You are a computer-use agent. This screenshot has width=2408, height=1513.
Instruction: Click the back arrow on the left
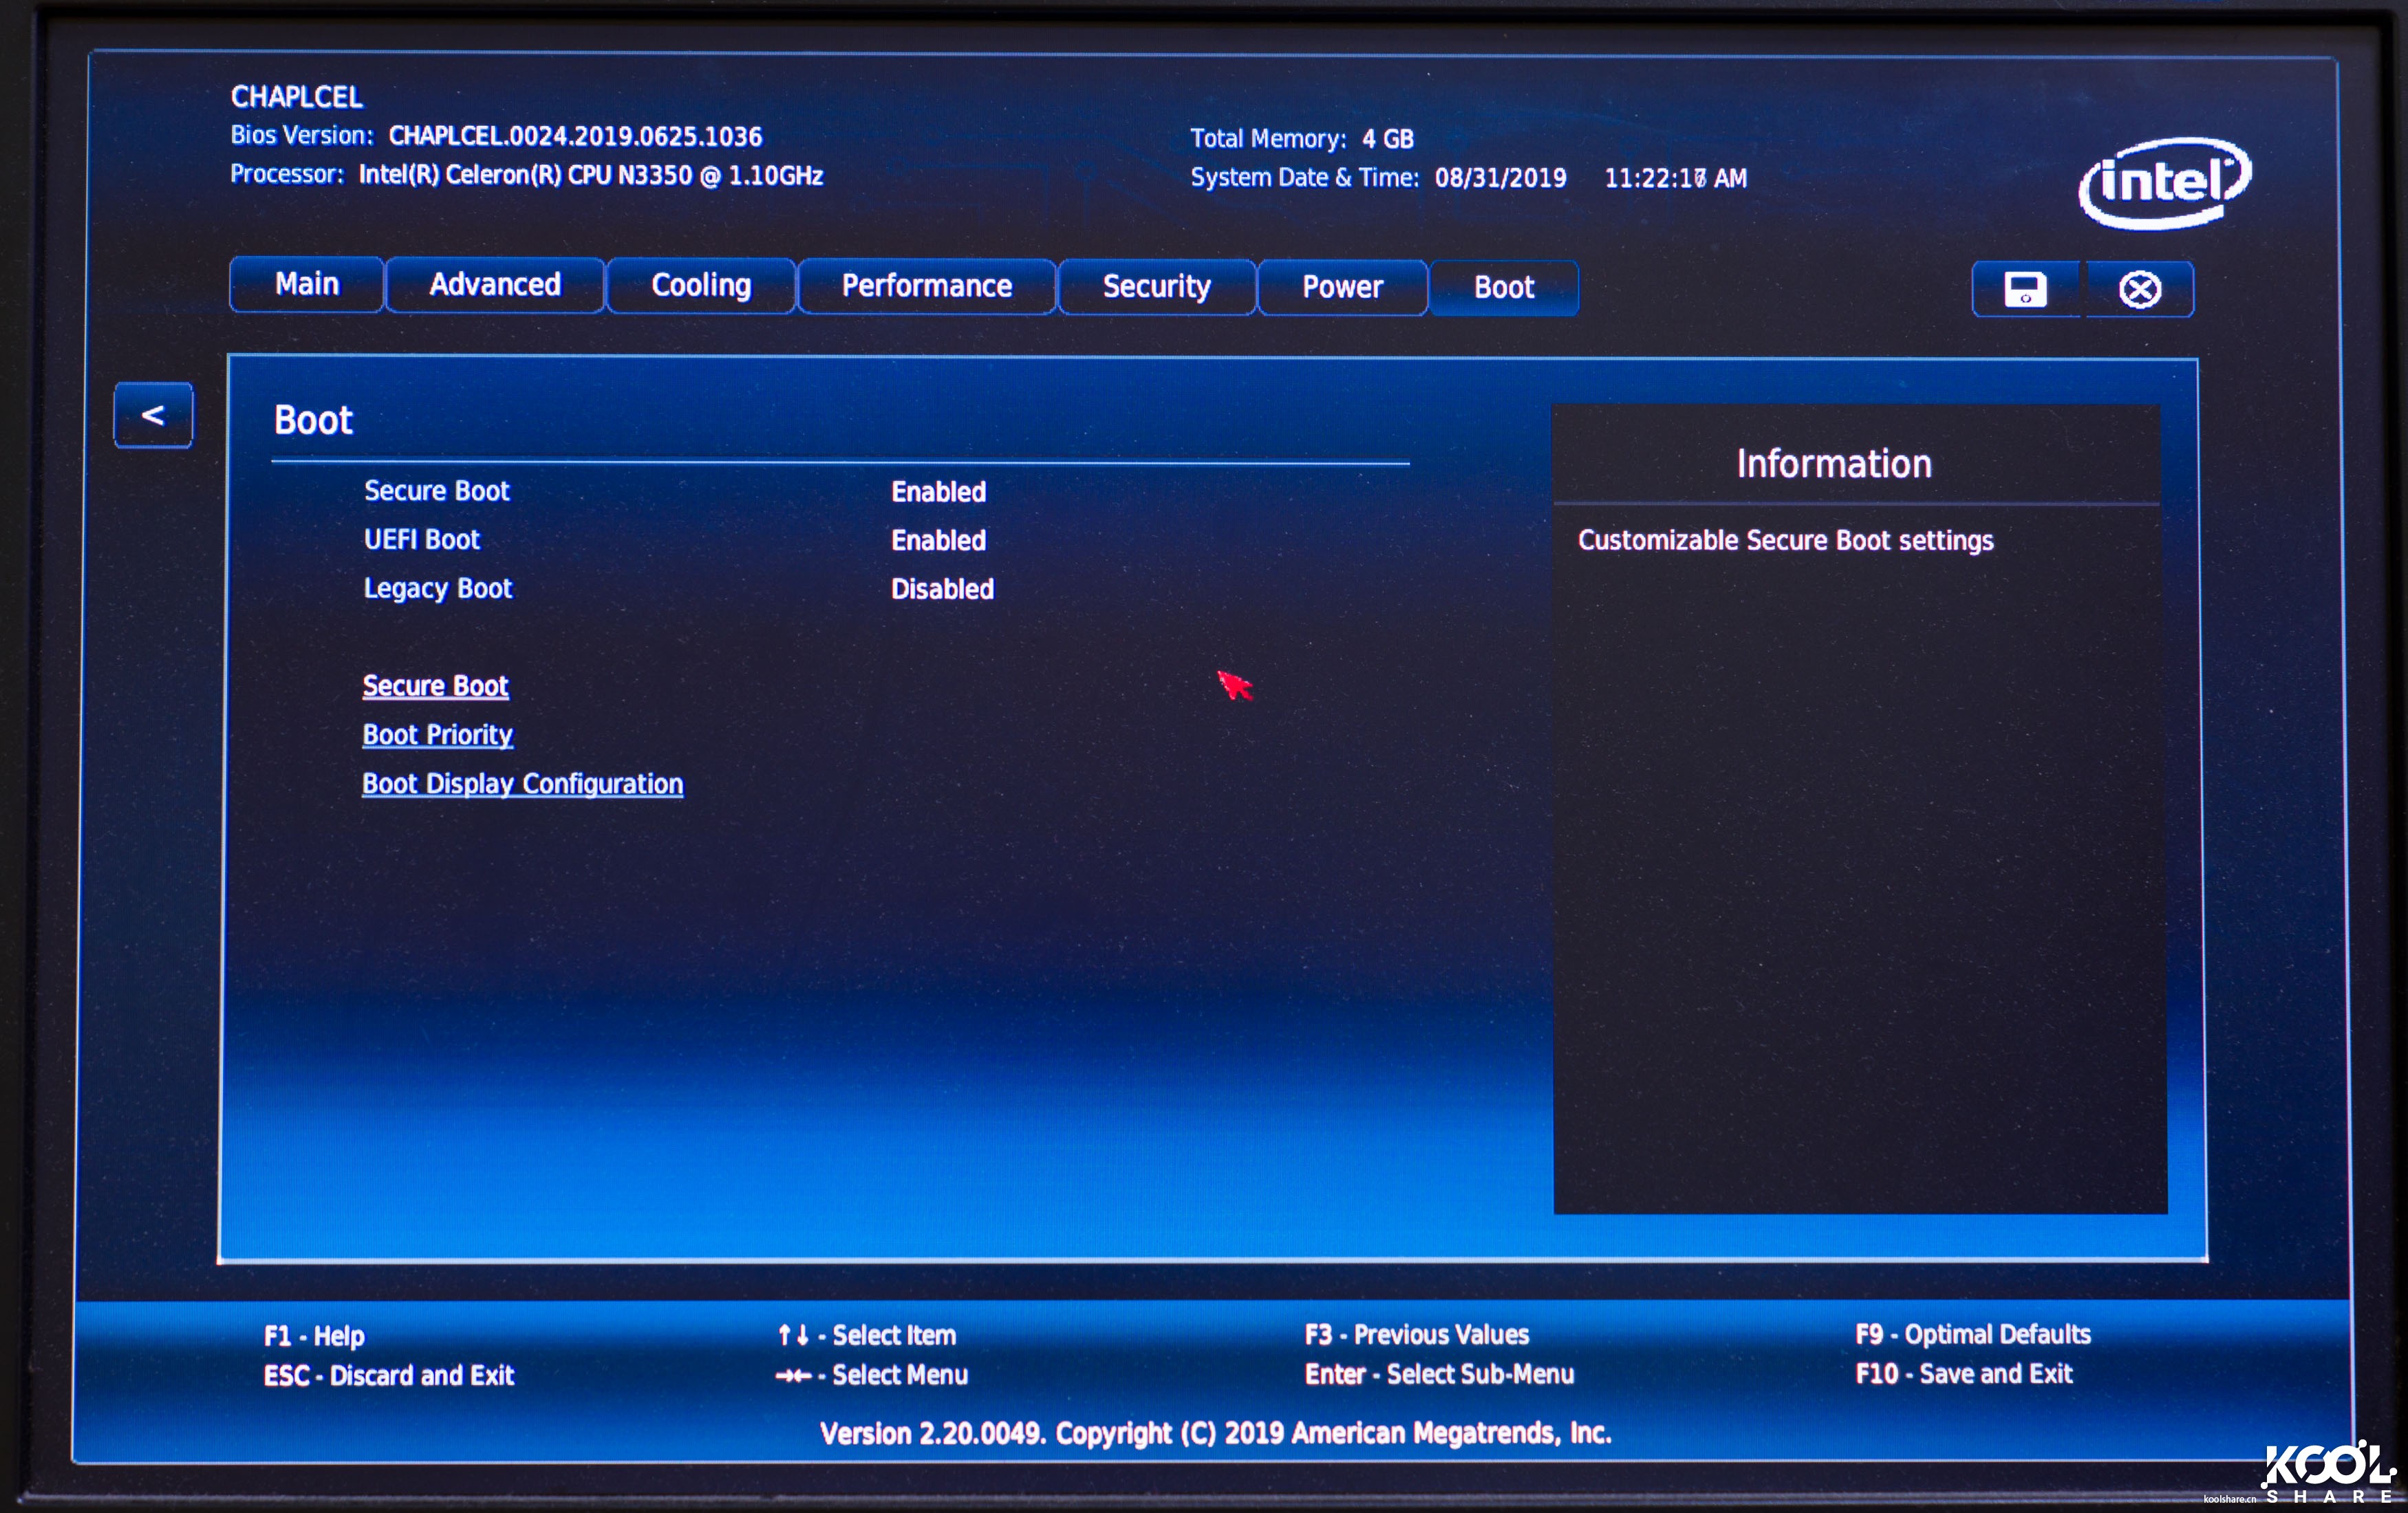(x=153, y=416)
